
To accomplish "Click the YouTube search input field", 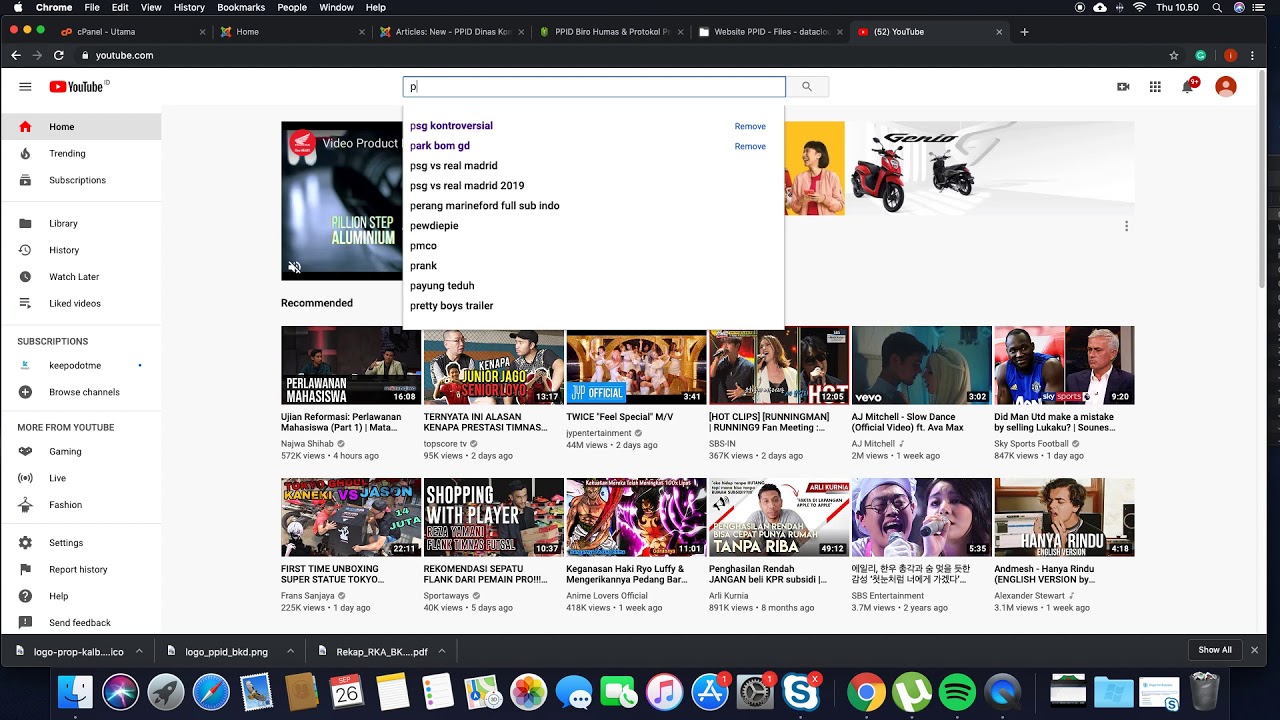I will [x=594, y=87].
